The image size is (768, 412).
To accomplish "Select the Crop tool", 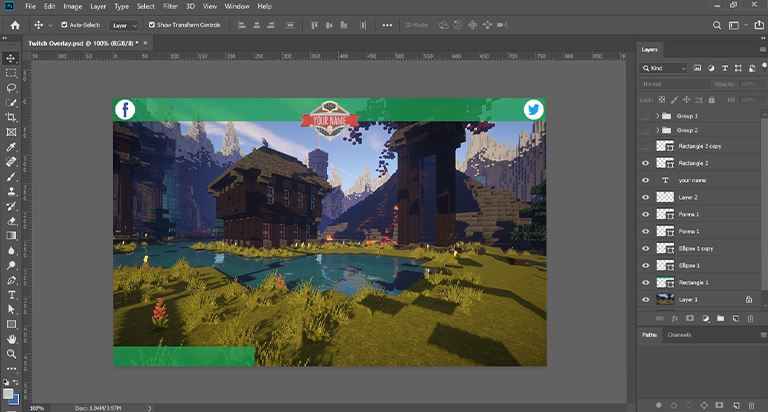I will click(x=10, y=117).
